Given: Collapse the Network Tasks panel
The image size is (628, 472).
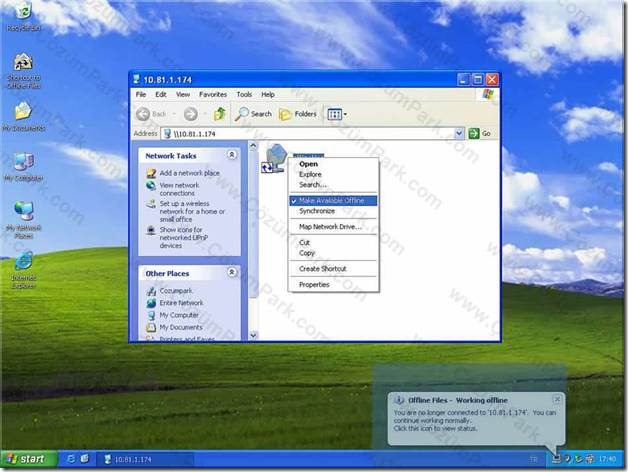Looking at the screenshot, I should [231, 155].
